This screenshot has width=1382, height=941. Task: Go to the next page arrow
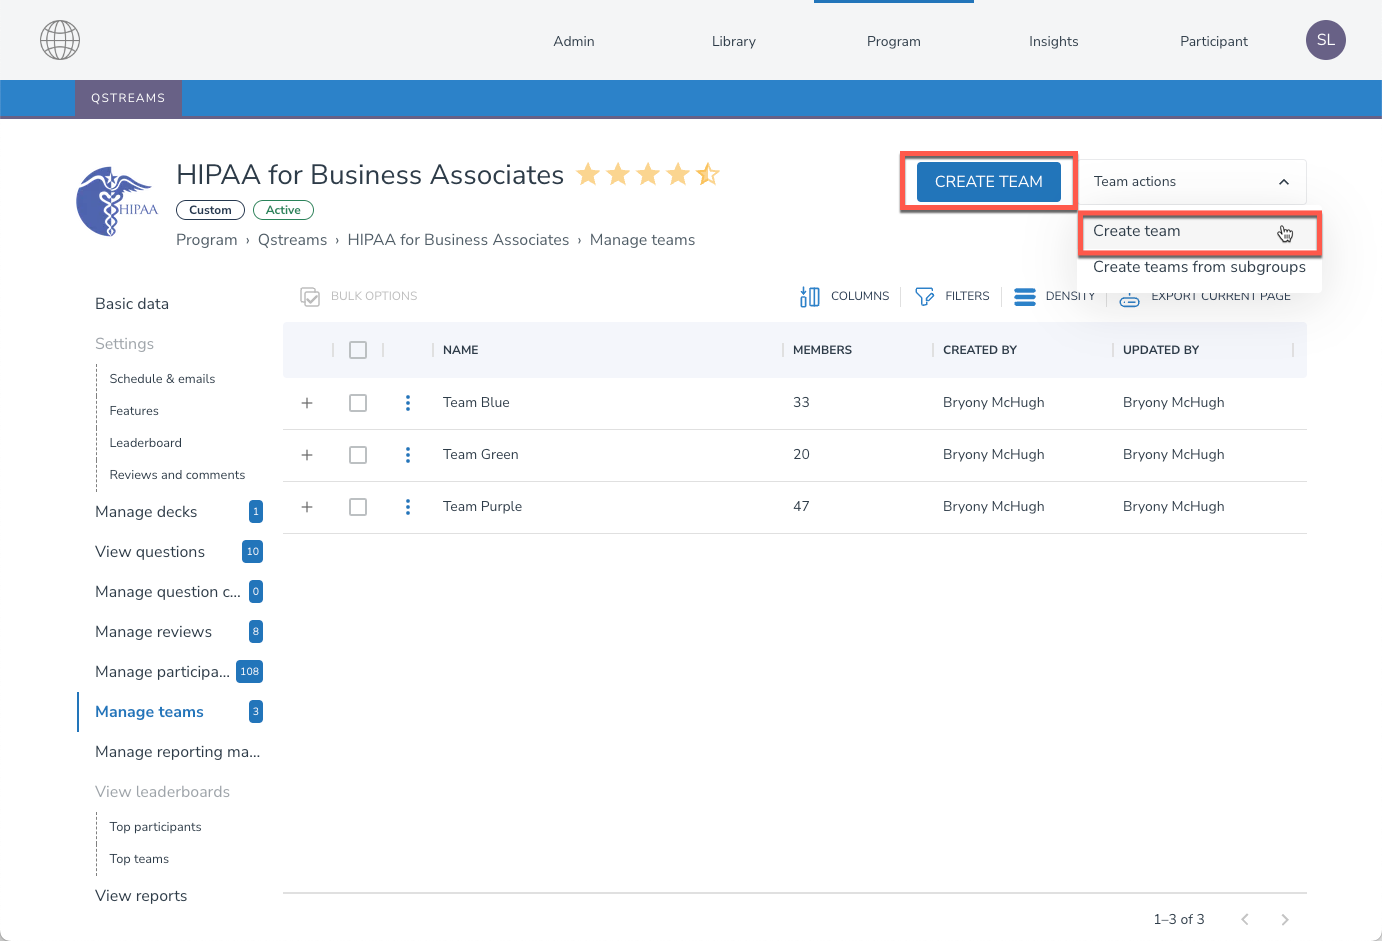(x=1285, y=919)
